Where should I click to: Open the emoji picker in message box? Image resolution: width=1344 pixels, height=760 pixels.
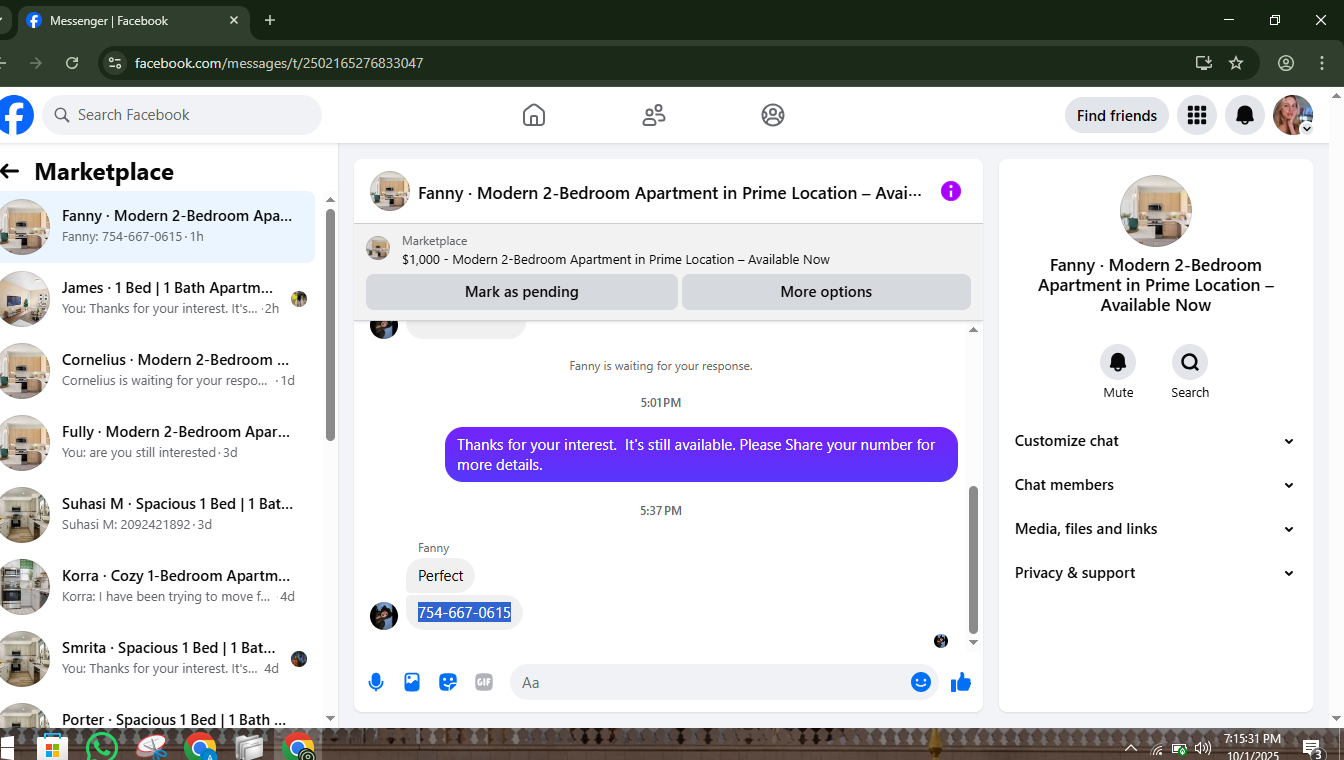pos(921,682)
